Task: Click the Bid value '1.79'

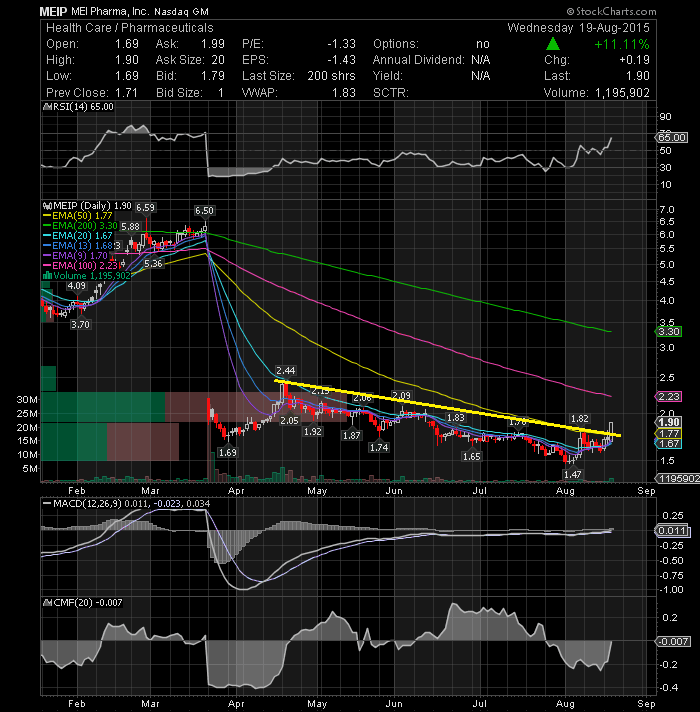Action: tap(213, 76)
